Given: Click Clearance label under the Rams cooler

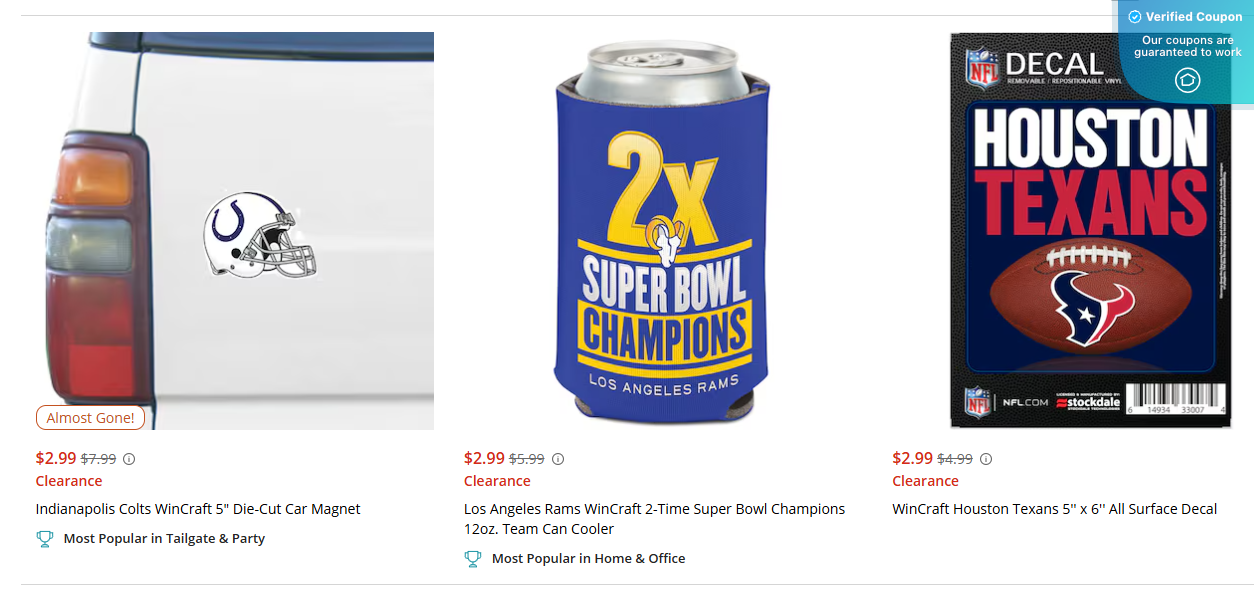Looking at the screenshot, I should point(497,480).
